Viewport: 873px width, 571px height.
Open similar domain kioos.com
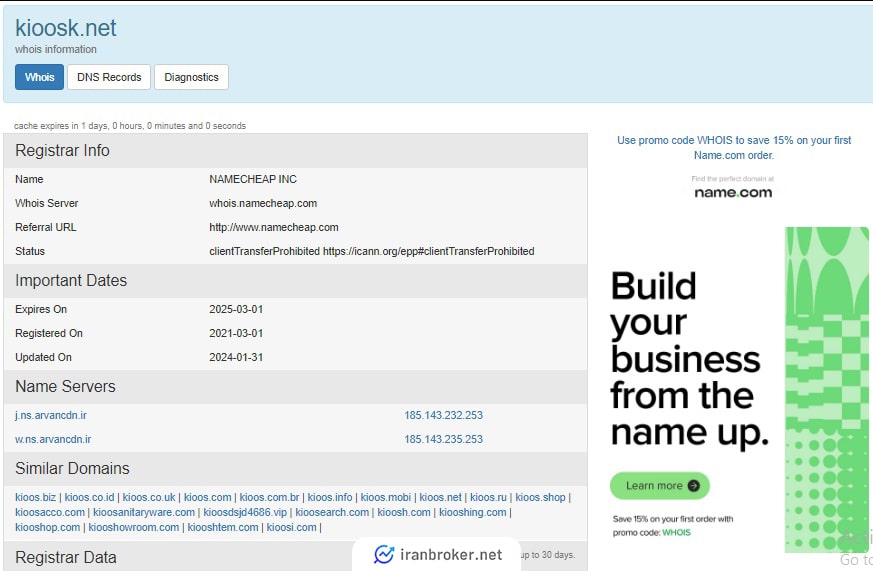(x=207, y=497)
